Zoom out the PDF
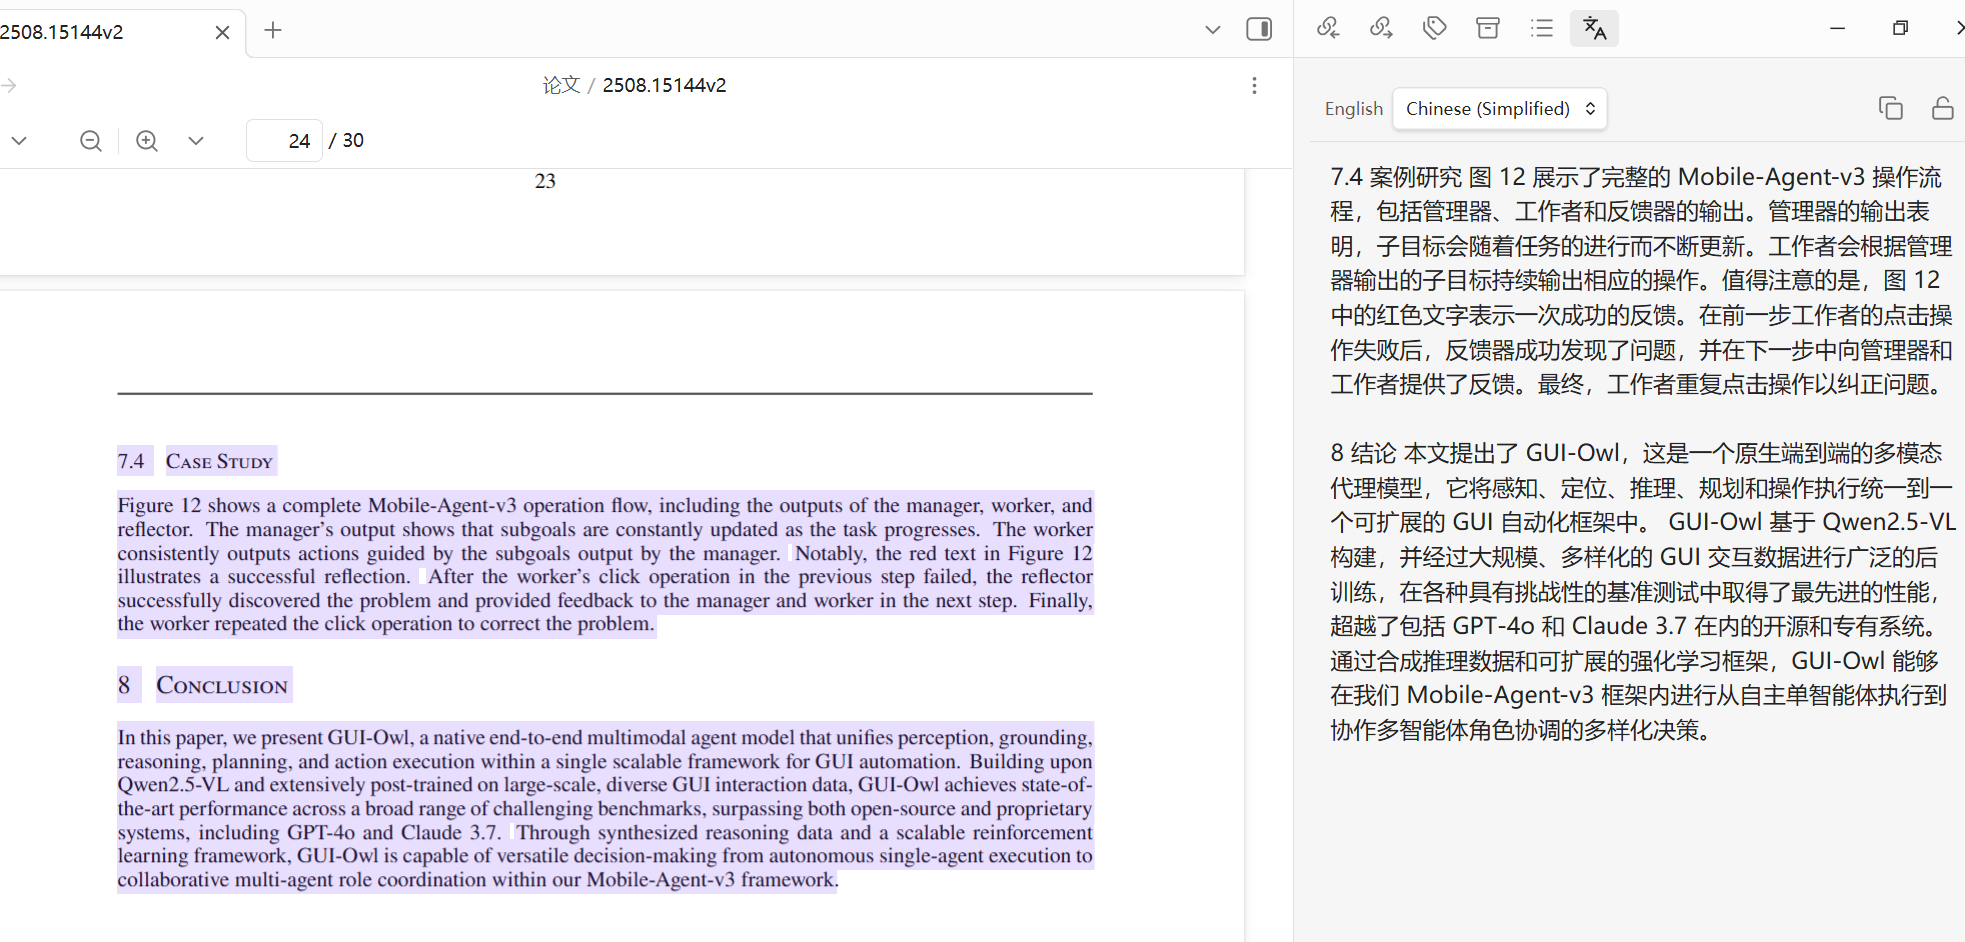Screen dimensions: 1965x942 (91, 141)
